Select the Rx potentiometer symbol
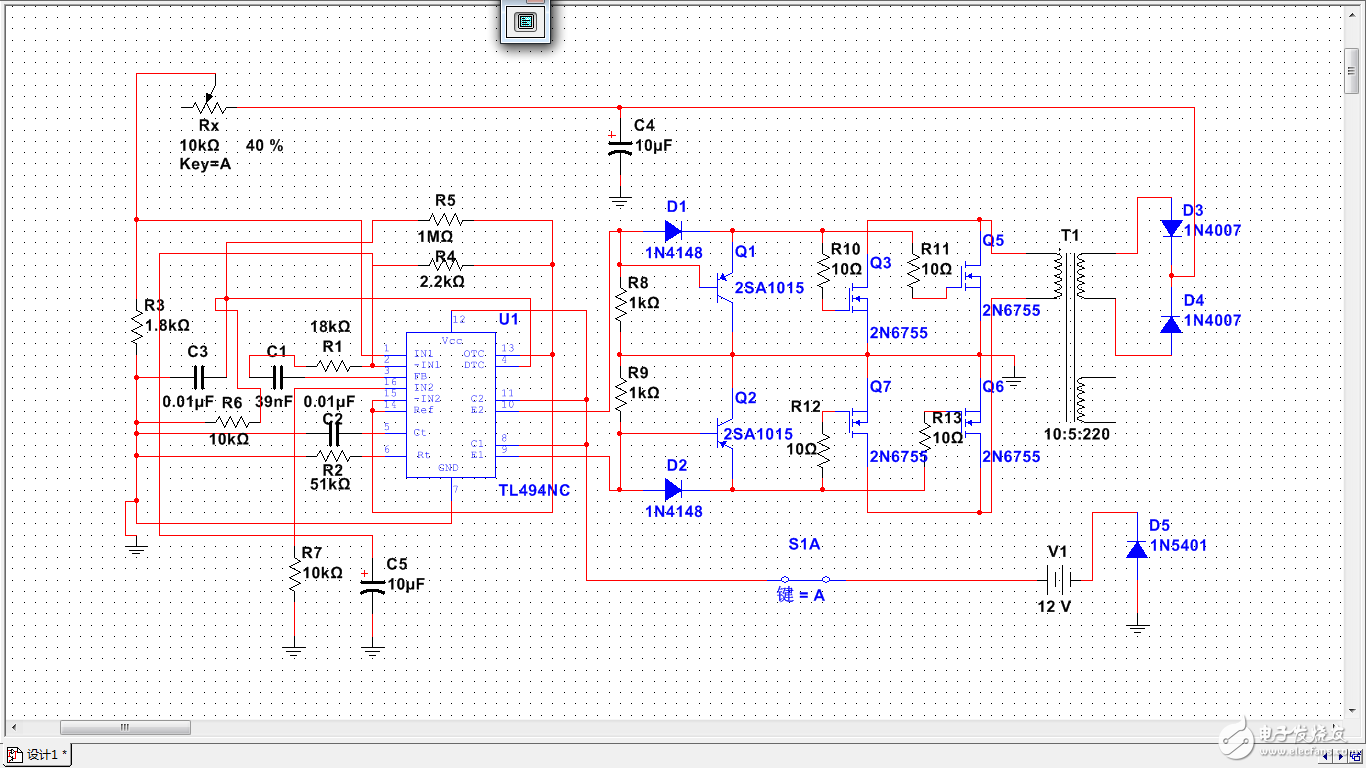The image size is (1366, 768). point(207,101)
